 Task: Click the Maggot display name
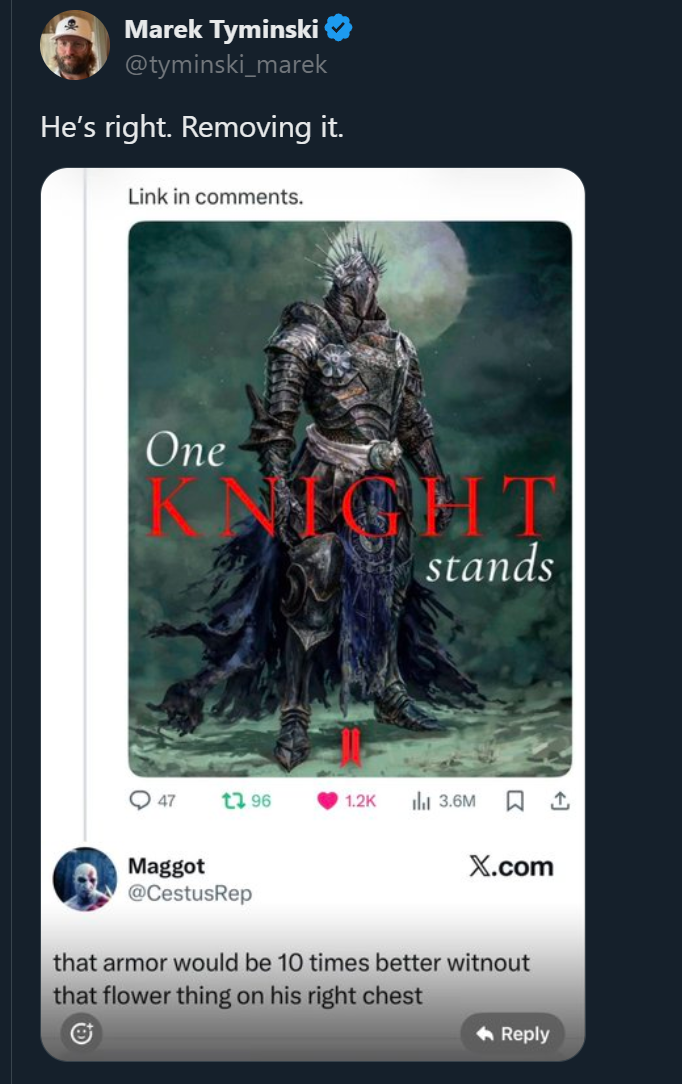pyautogui.click(x=167, y=866)
